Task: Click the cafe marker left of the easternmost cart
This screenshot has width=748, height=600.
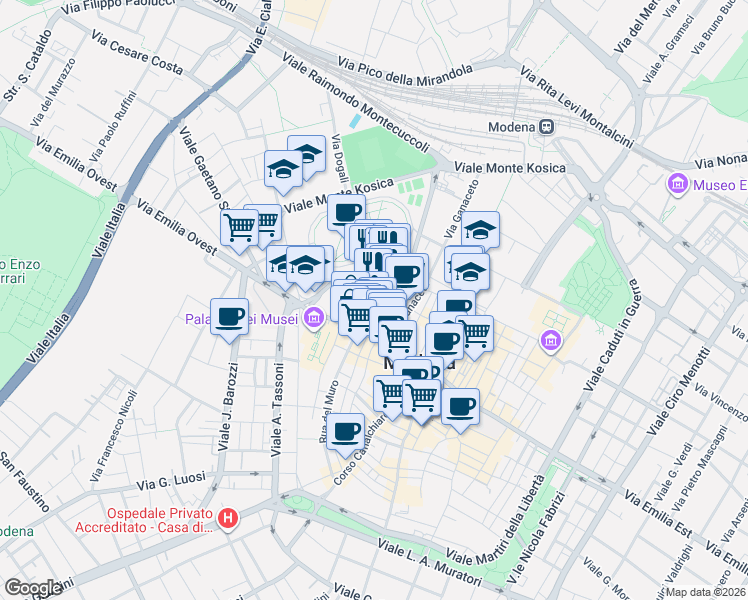Action: (445, 342)
